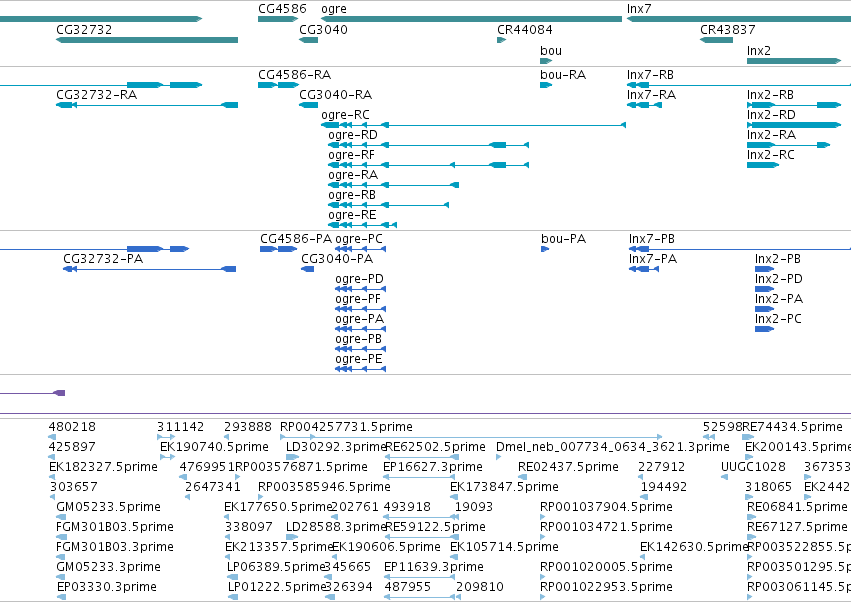Select the EK177650.5prime EST

point(227,517)
